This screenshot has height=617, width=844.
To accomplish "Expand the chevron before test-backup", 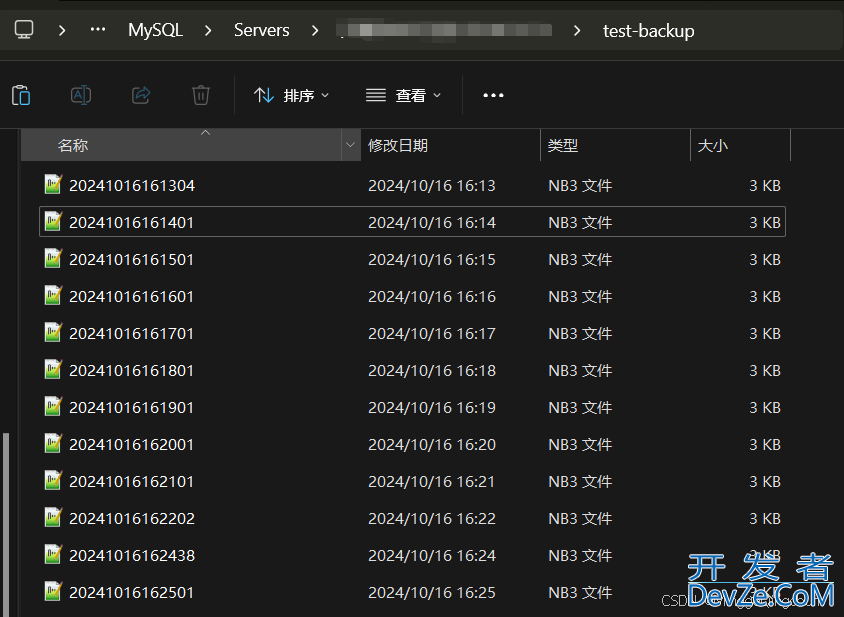I will 577,30.
